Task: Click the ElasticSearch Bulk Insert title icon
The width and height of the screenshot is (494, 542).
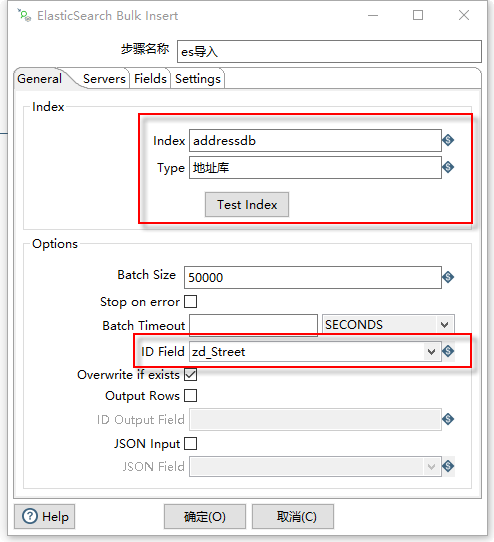Action: pos(24,15)
